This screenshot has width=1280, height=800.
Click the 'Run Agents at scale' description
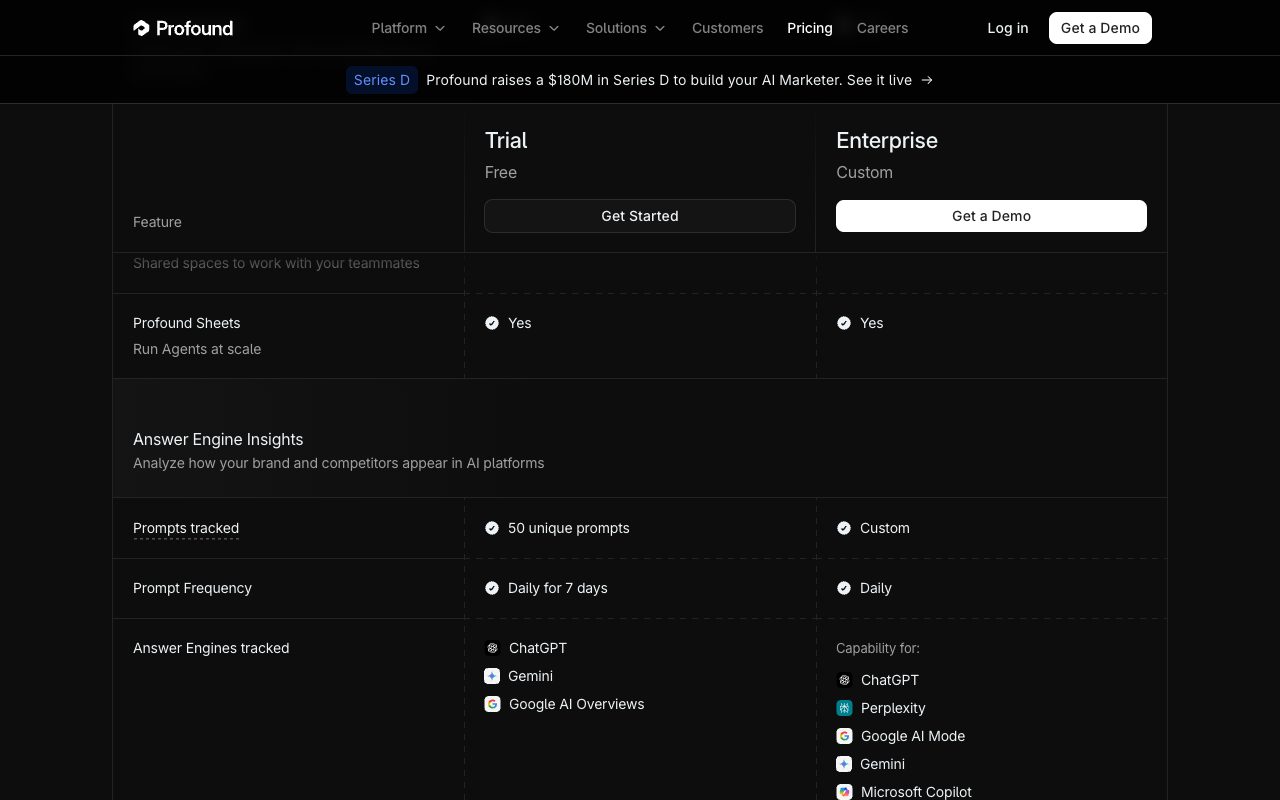tap(197, 349)
